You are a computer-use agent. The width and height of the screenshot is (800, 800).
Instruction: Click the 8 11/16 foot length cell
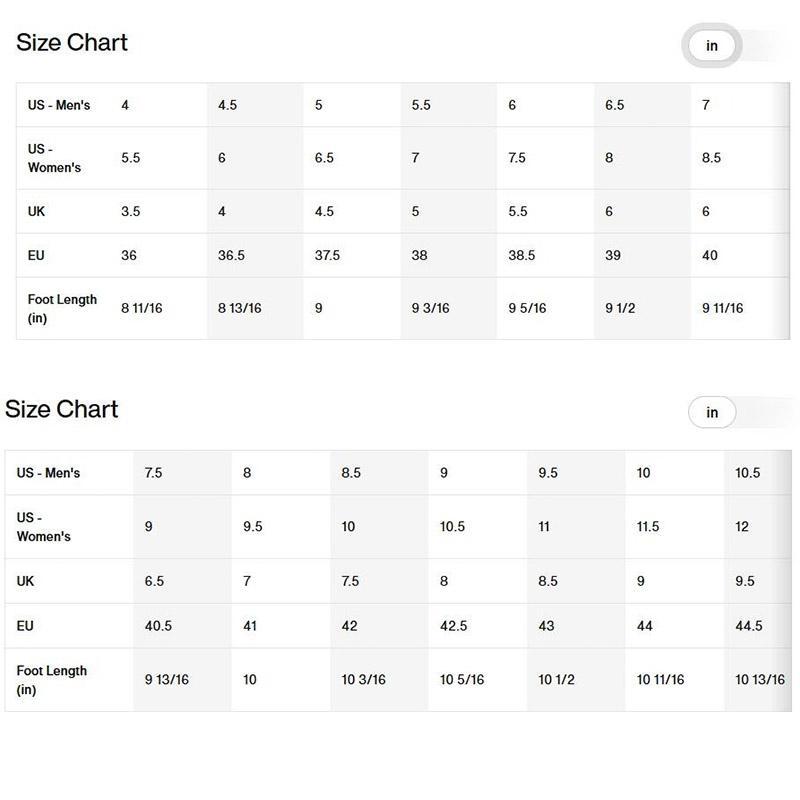142,309
